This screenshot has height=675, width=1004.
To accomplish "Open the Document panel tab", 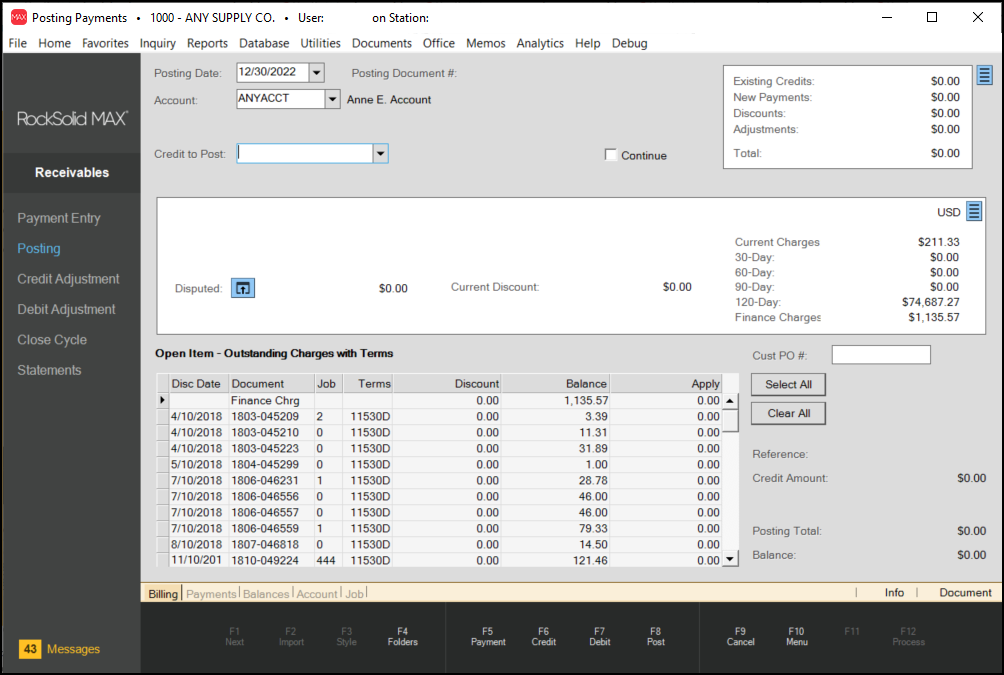I will click(x=965, y=592).
